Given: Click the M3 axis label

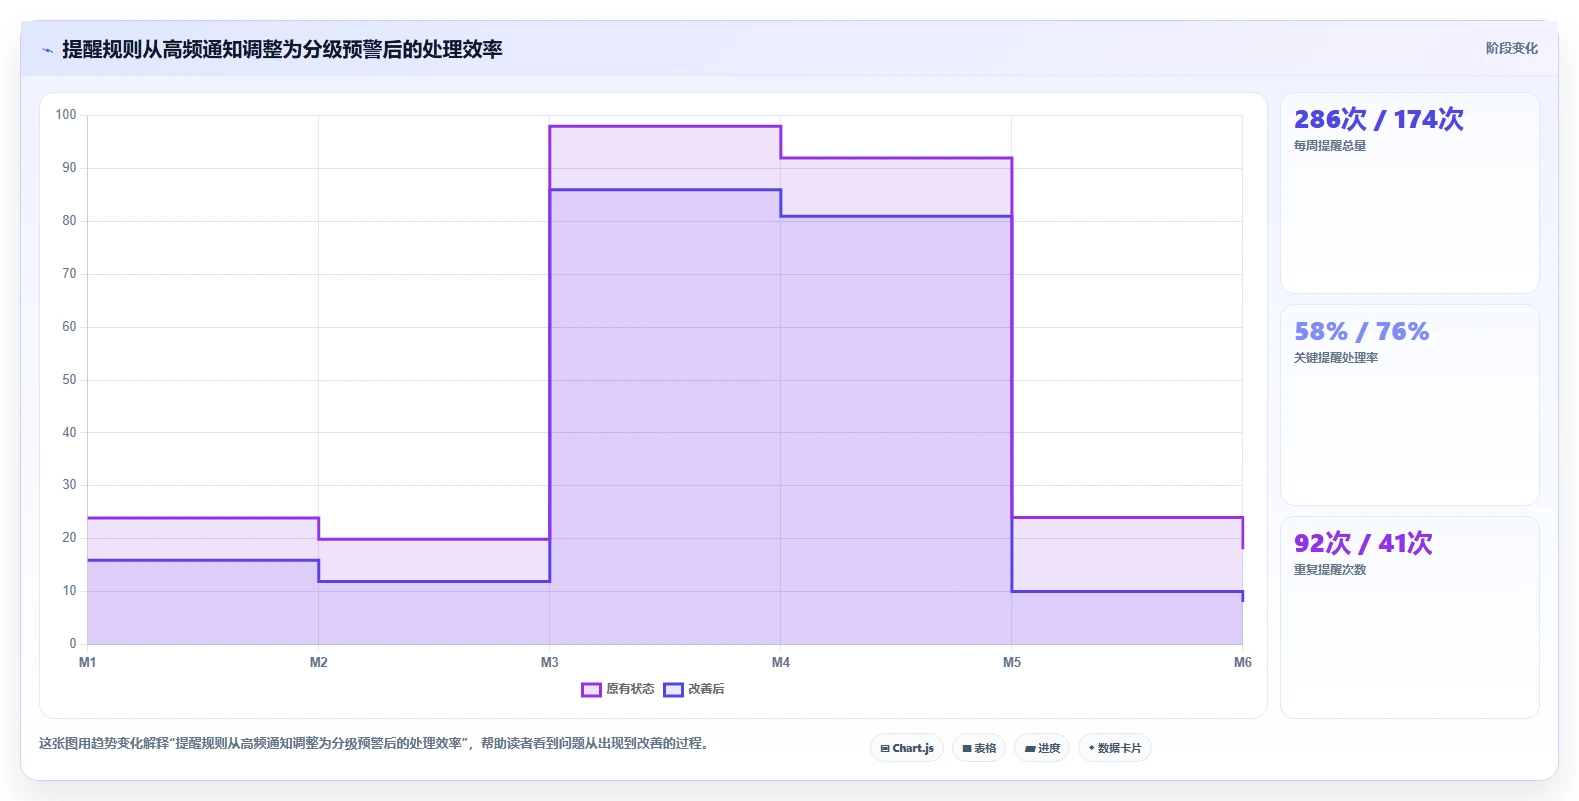Looking at the screenshot, I should click(x=549, y=662).
